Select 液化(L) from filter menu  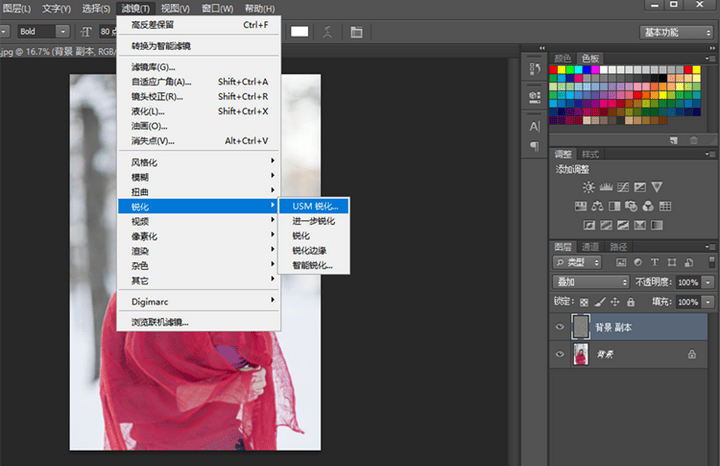[199, 111]
